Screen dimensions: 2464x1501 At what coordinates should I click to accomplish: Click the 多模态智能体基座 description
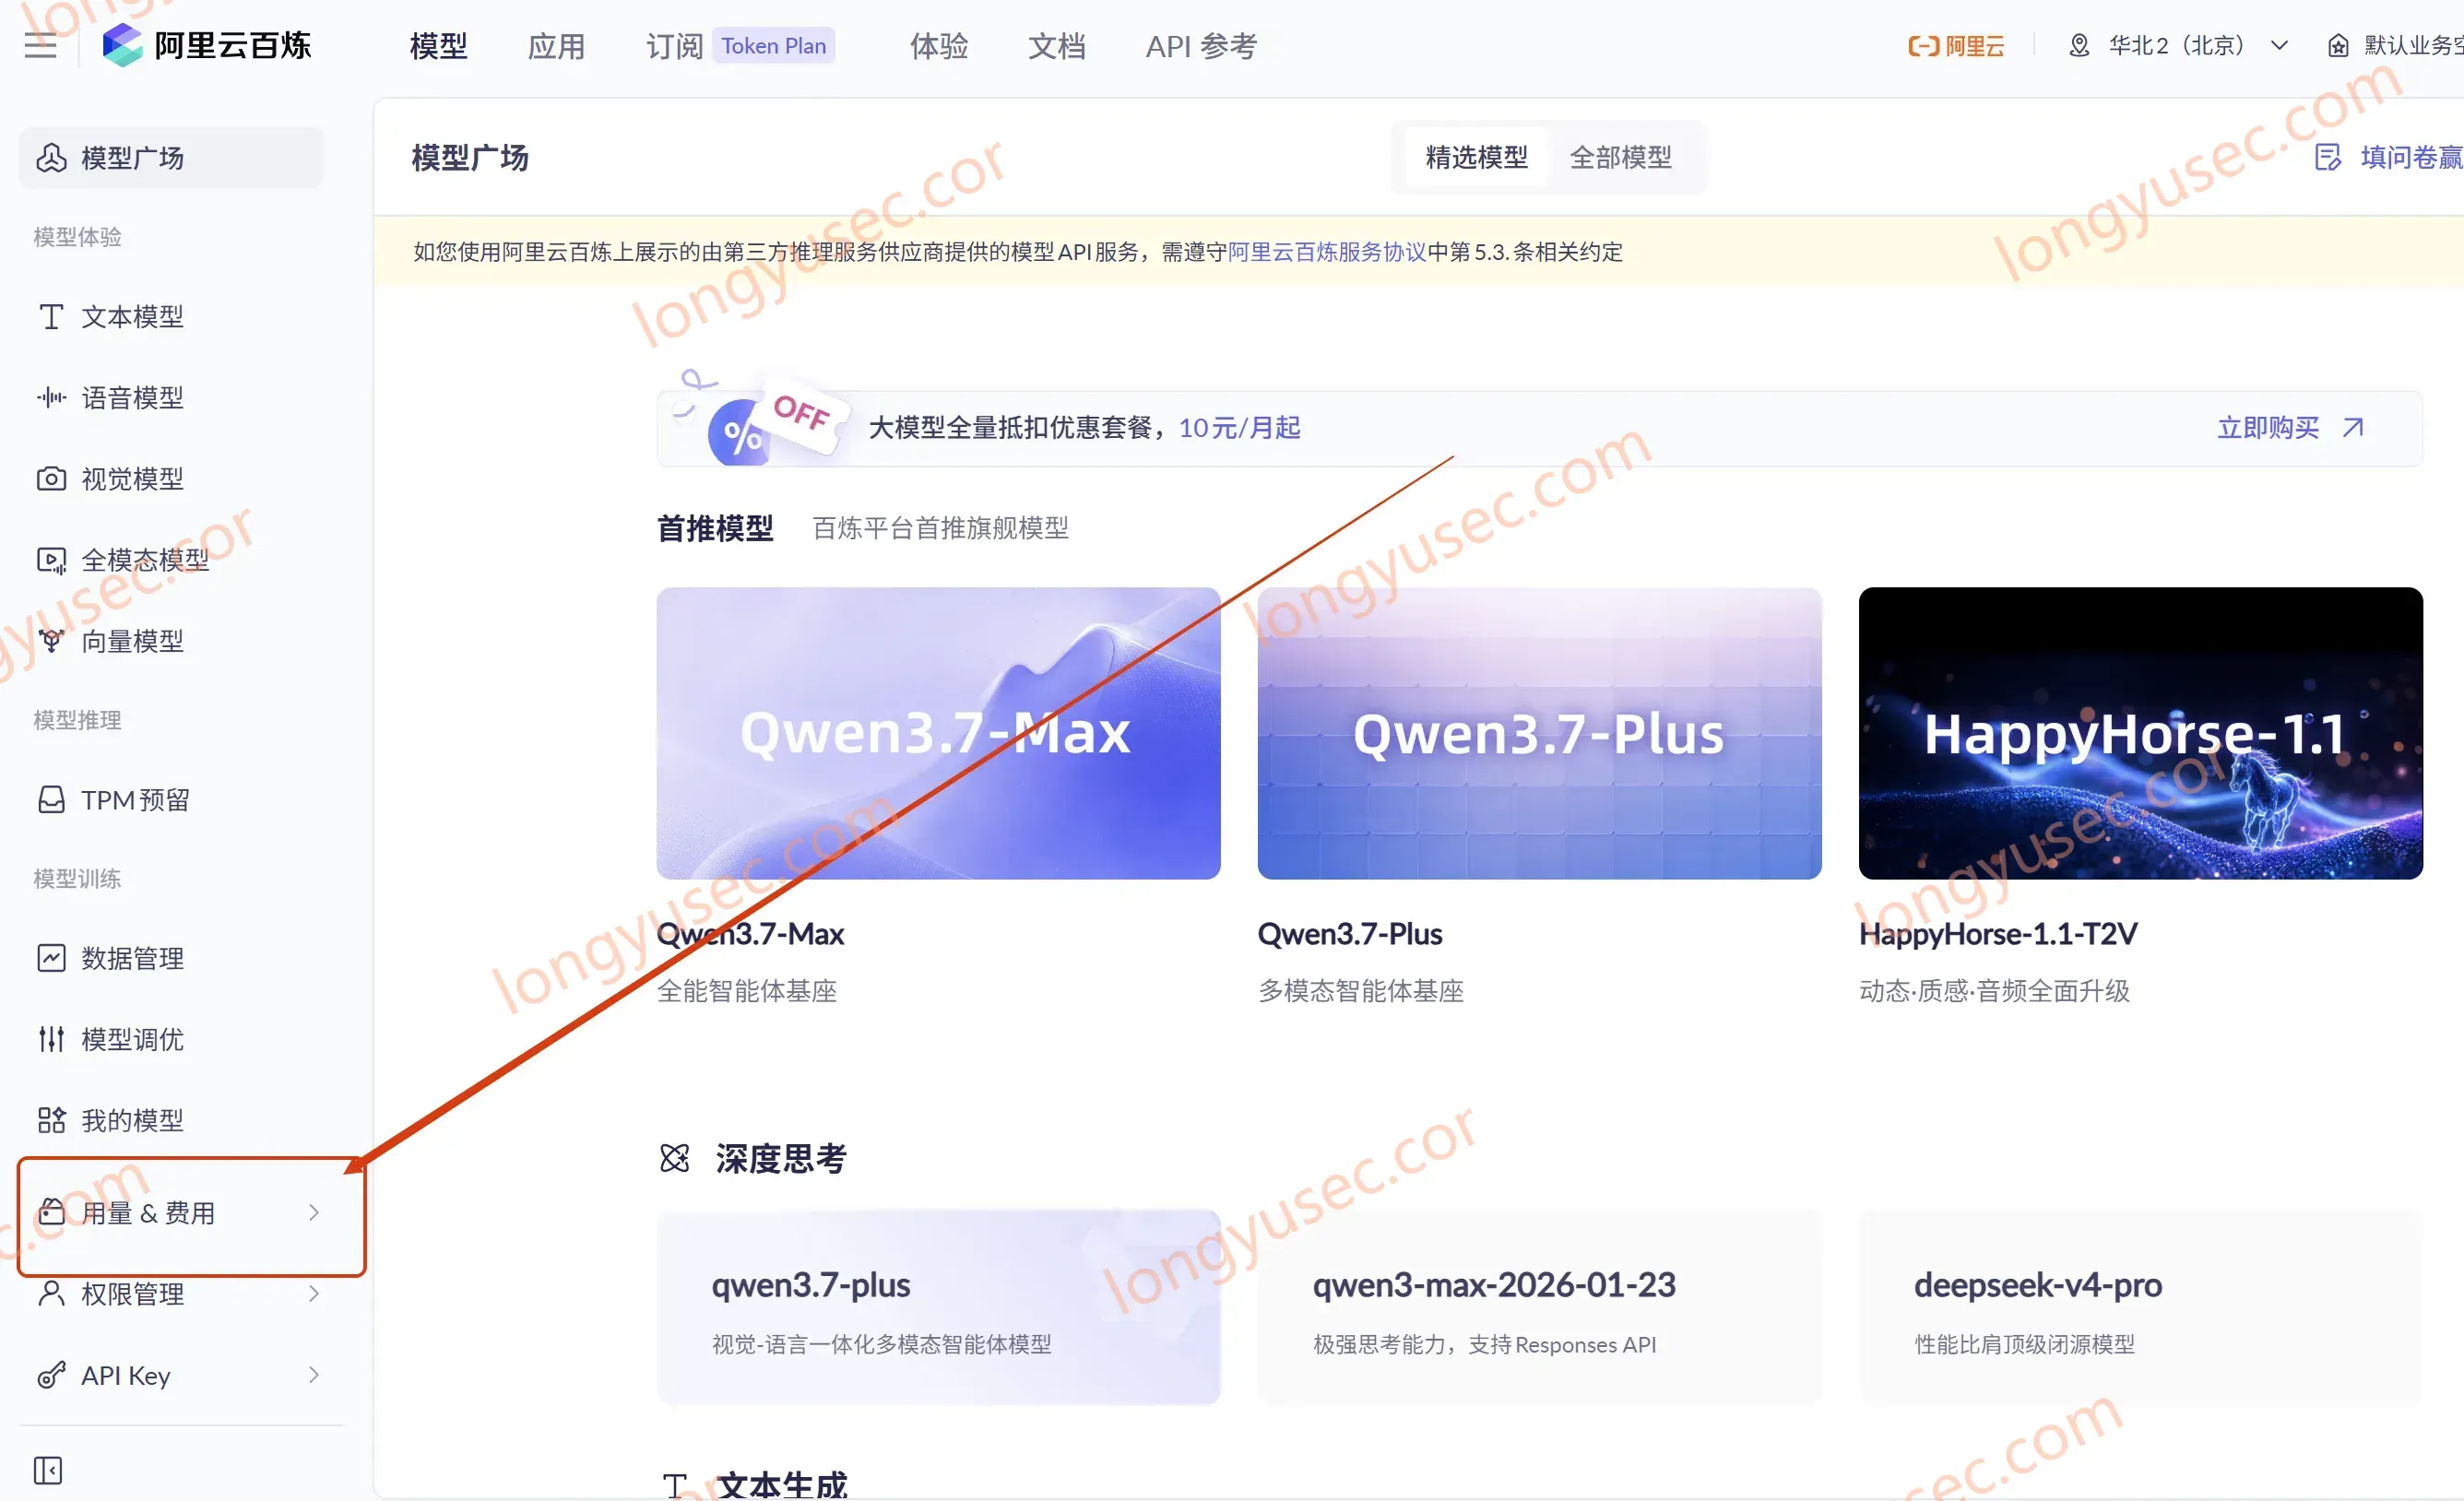tap(1361, 991)
